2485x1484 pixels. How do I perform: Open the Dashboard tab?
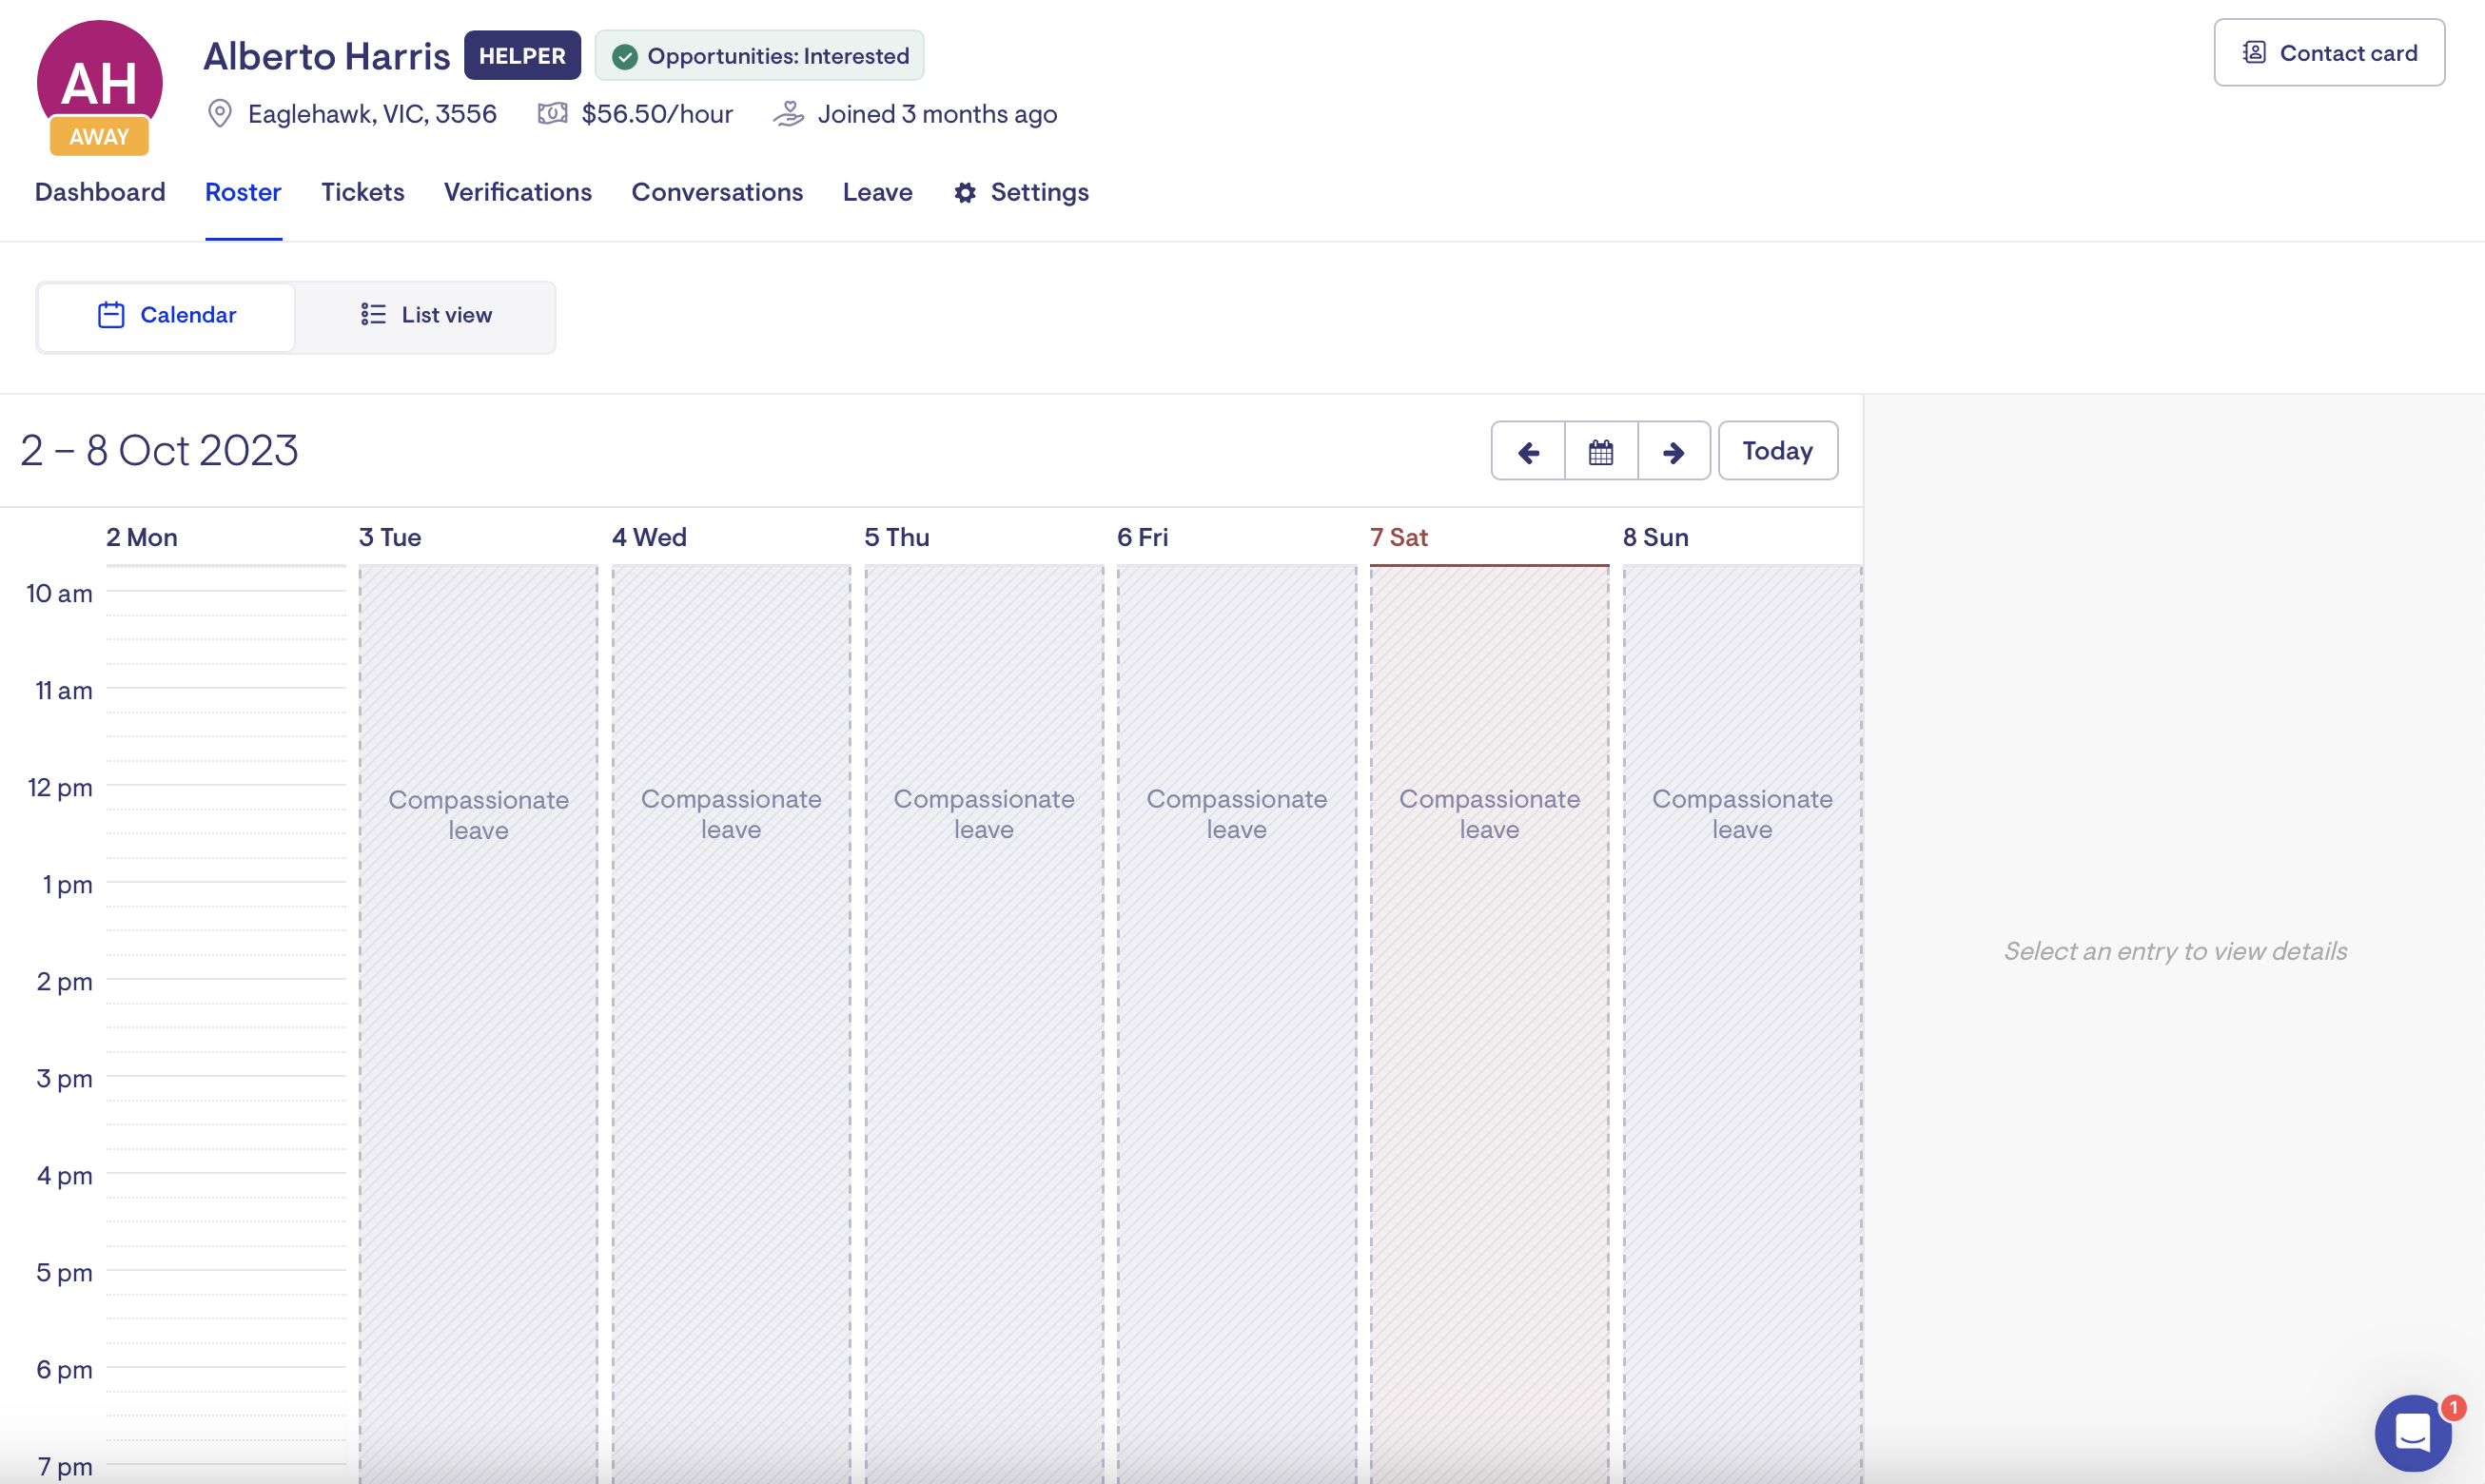coord(100,192)
